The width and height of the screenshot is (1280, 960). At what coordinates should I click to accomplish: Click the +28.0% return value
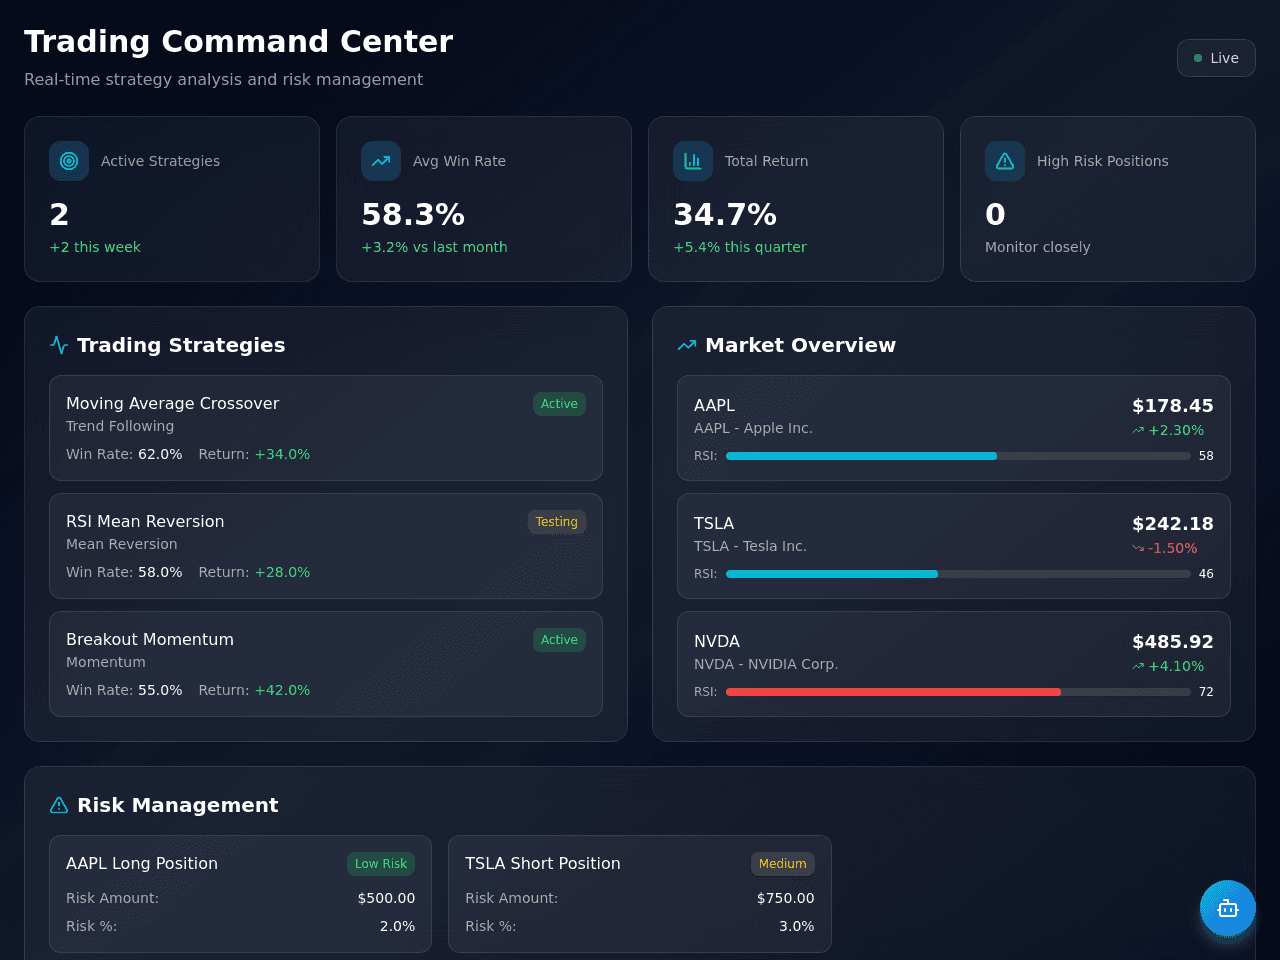click(282, 572)
